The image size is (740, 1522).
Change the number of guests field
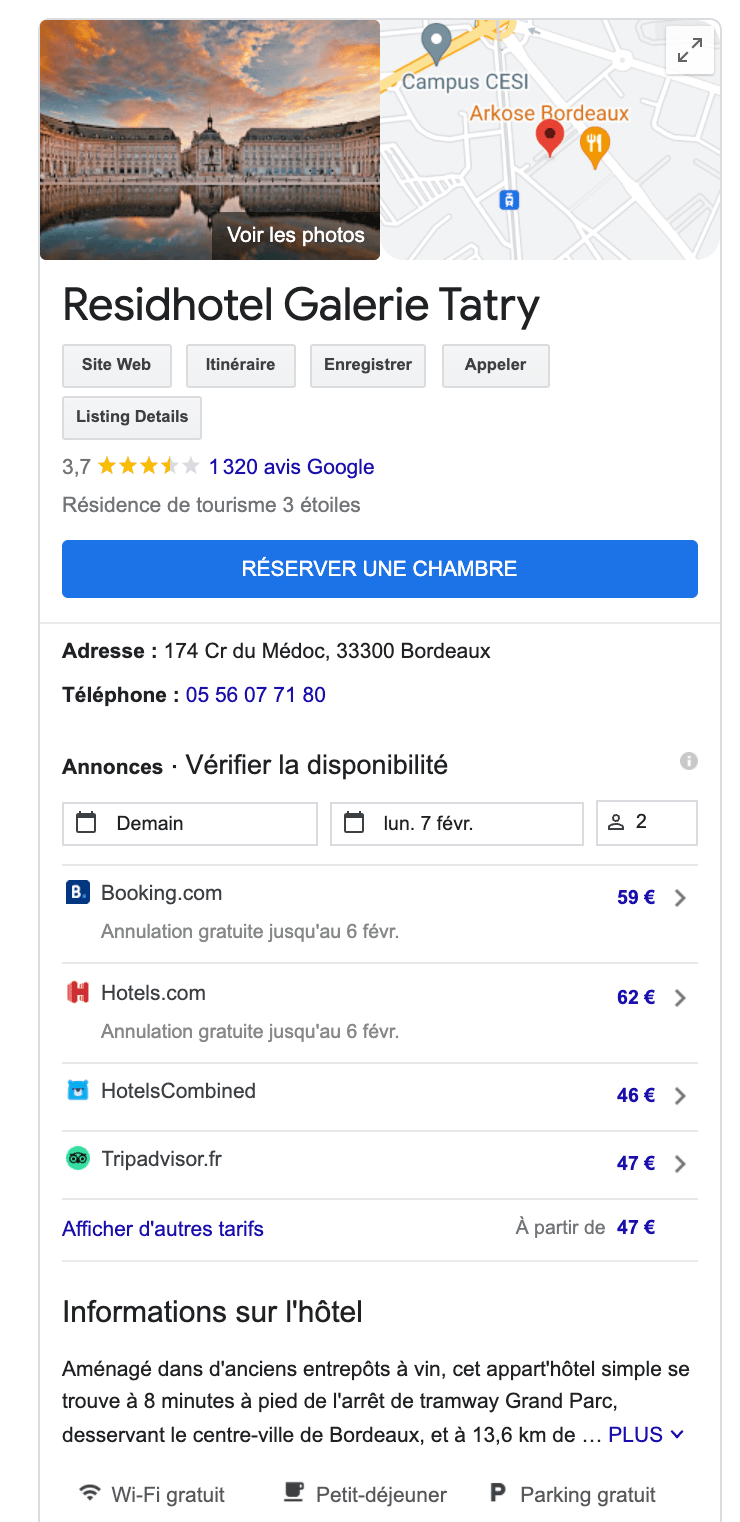646,823
